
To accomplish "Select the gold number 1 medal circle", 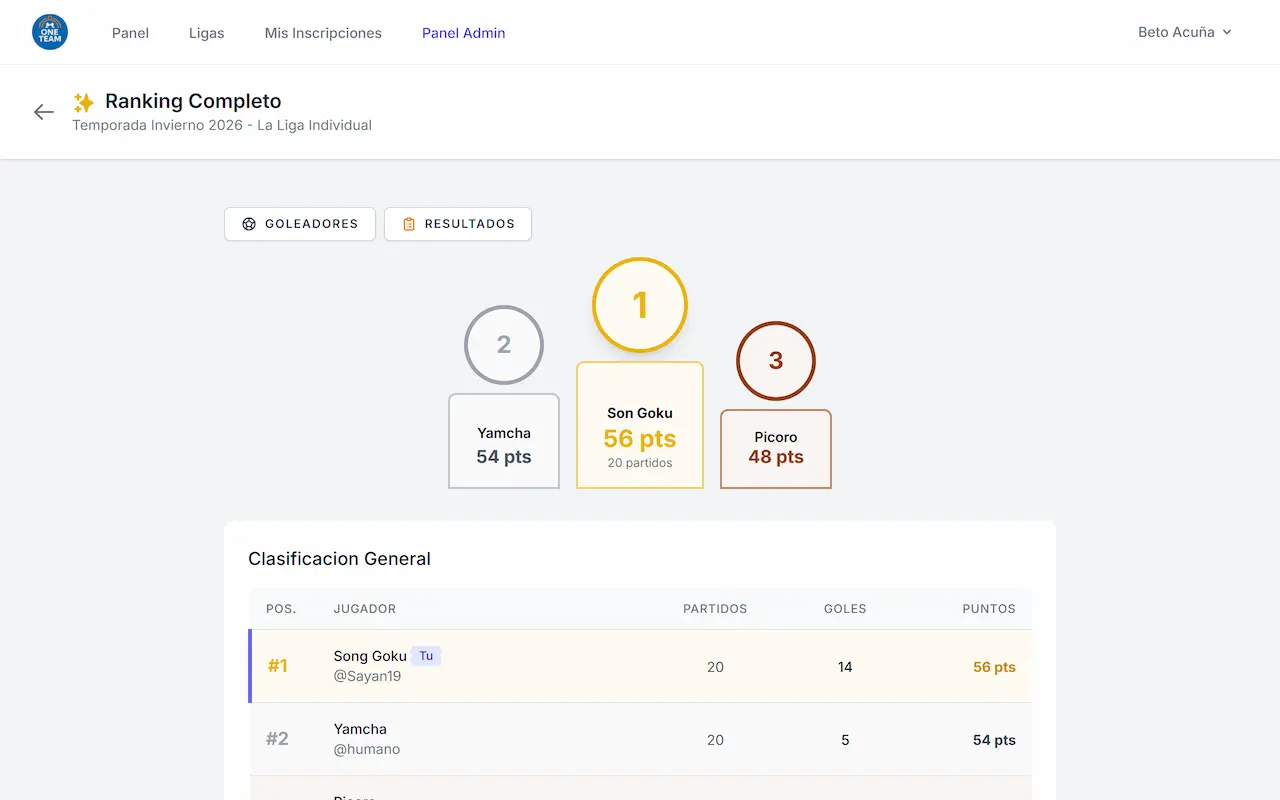I will 640,305.
